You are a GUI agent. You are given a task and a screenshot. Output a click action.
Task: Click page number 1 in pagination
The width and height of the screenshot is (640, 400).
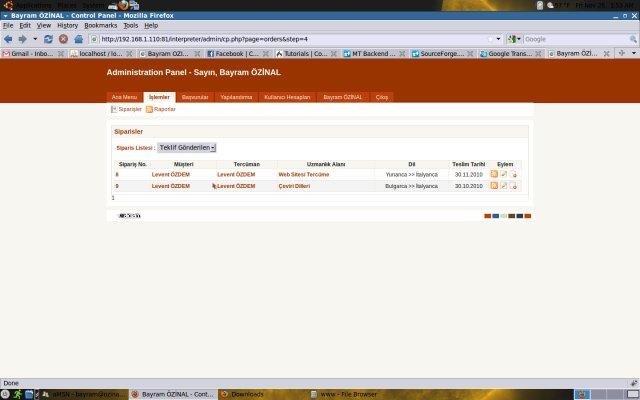tap(113, 198)
